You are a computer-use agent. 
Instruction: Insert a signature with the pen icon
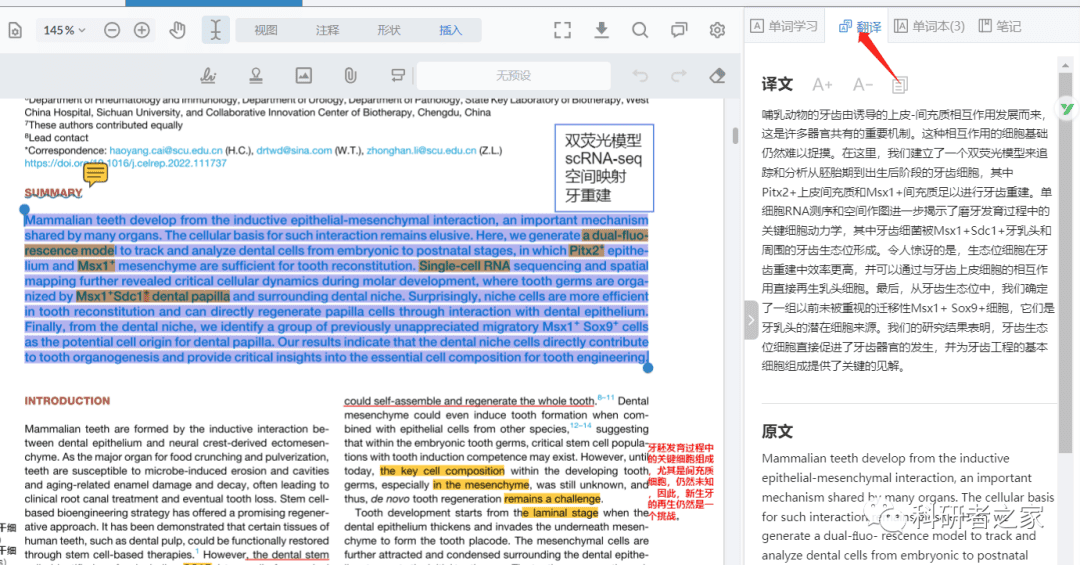208,75
